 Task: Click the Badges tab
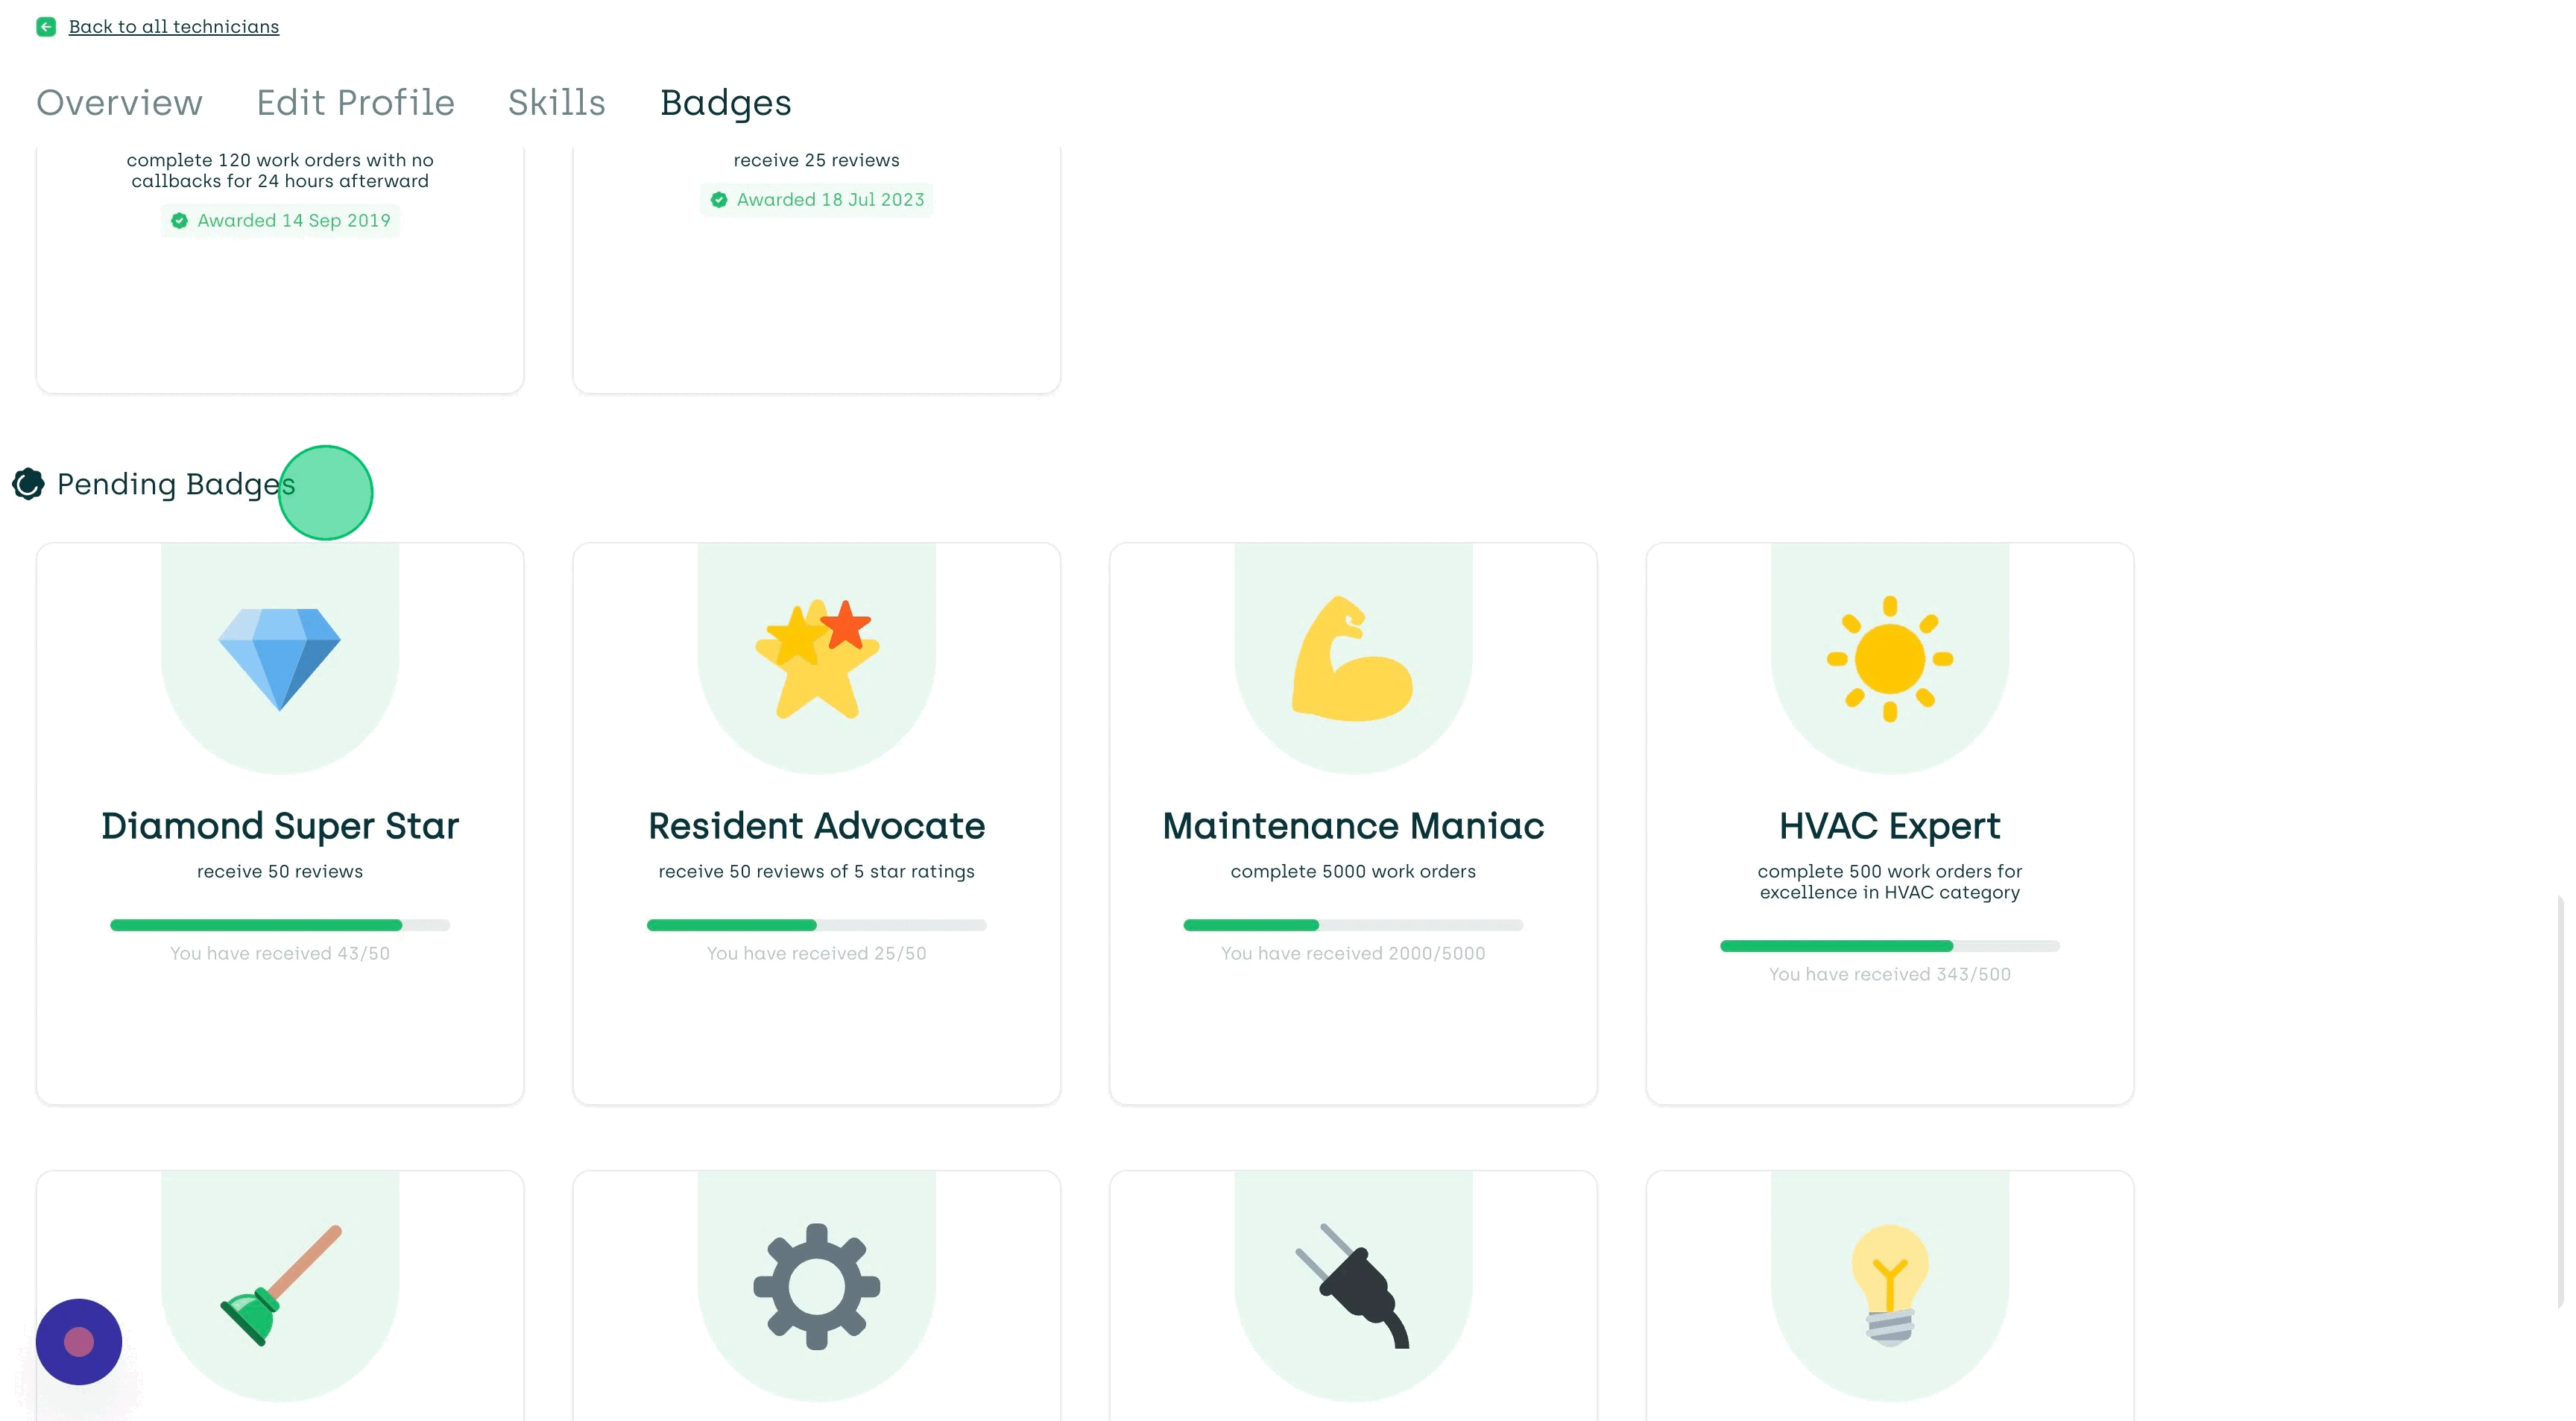click(x=726, y=102)
